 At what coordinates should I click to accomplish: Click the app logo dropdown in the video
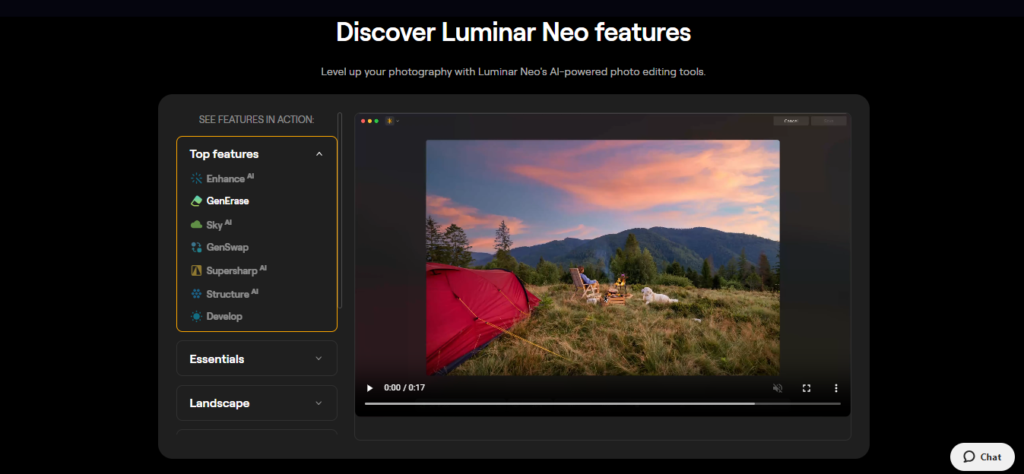(x=392, y=121)
